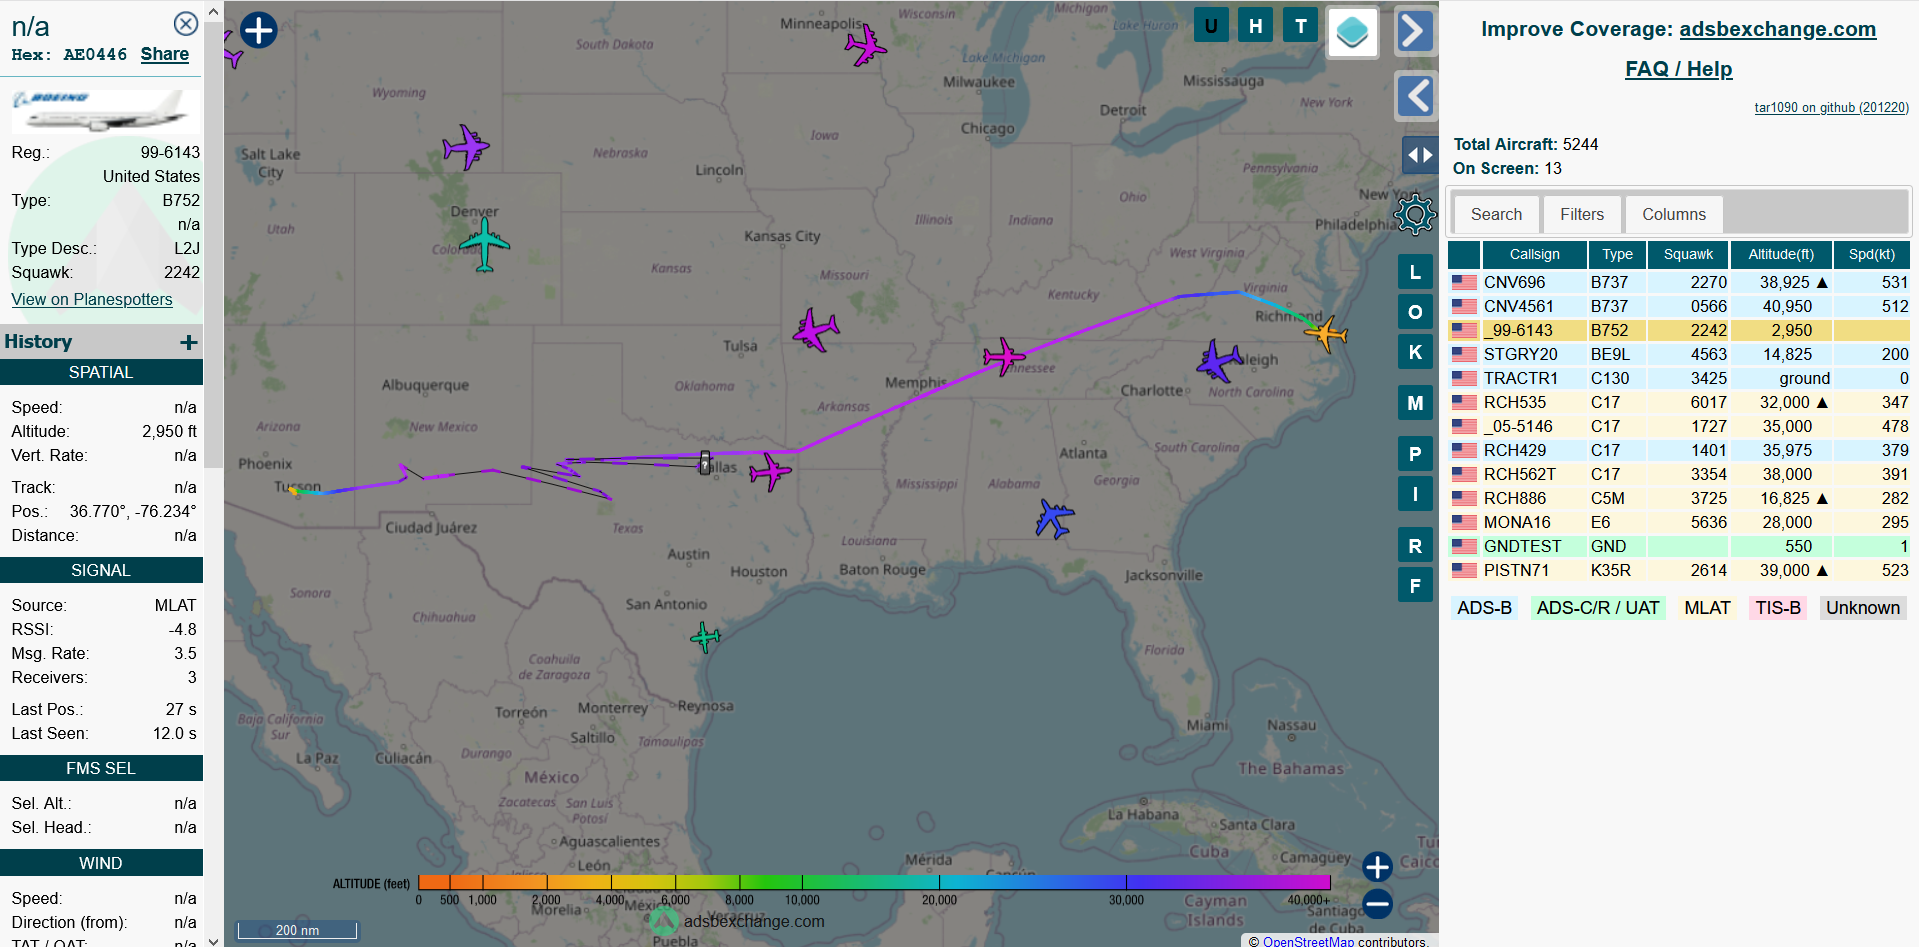Select GNDTEST row in aircraft table
Viewport: 1919px width, 947px height.
tap(1679, 546)
